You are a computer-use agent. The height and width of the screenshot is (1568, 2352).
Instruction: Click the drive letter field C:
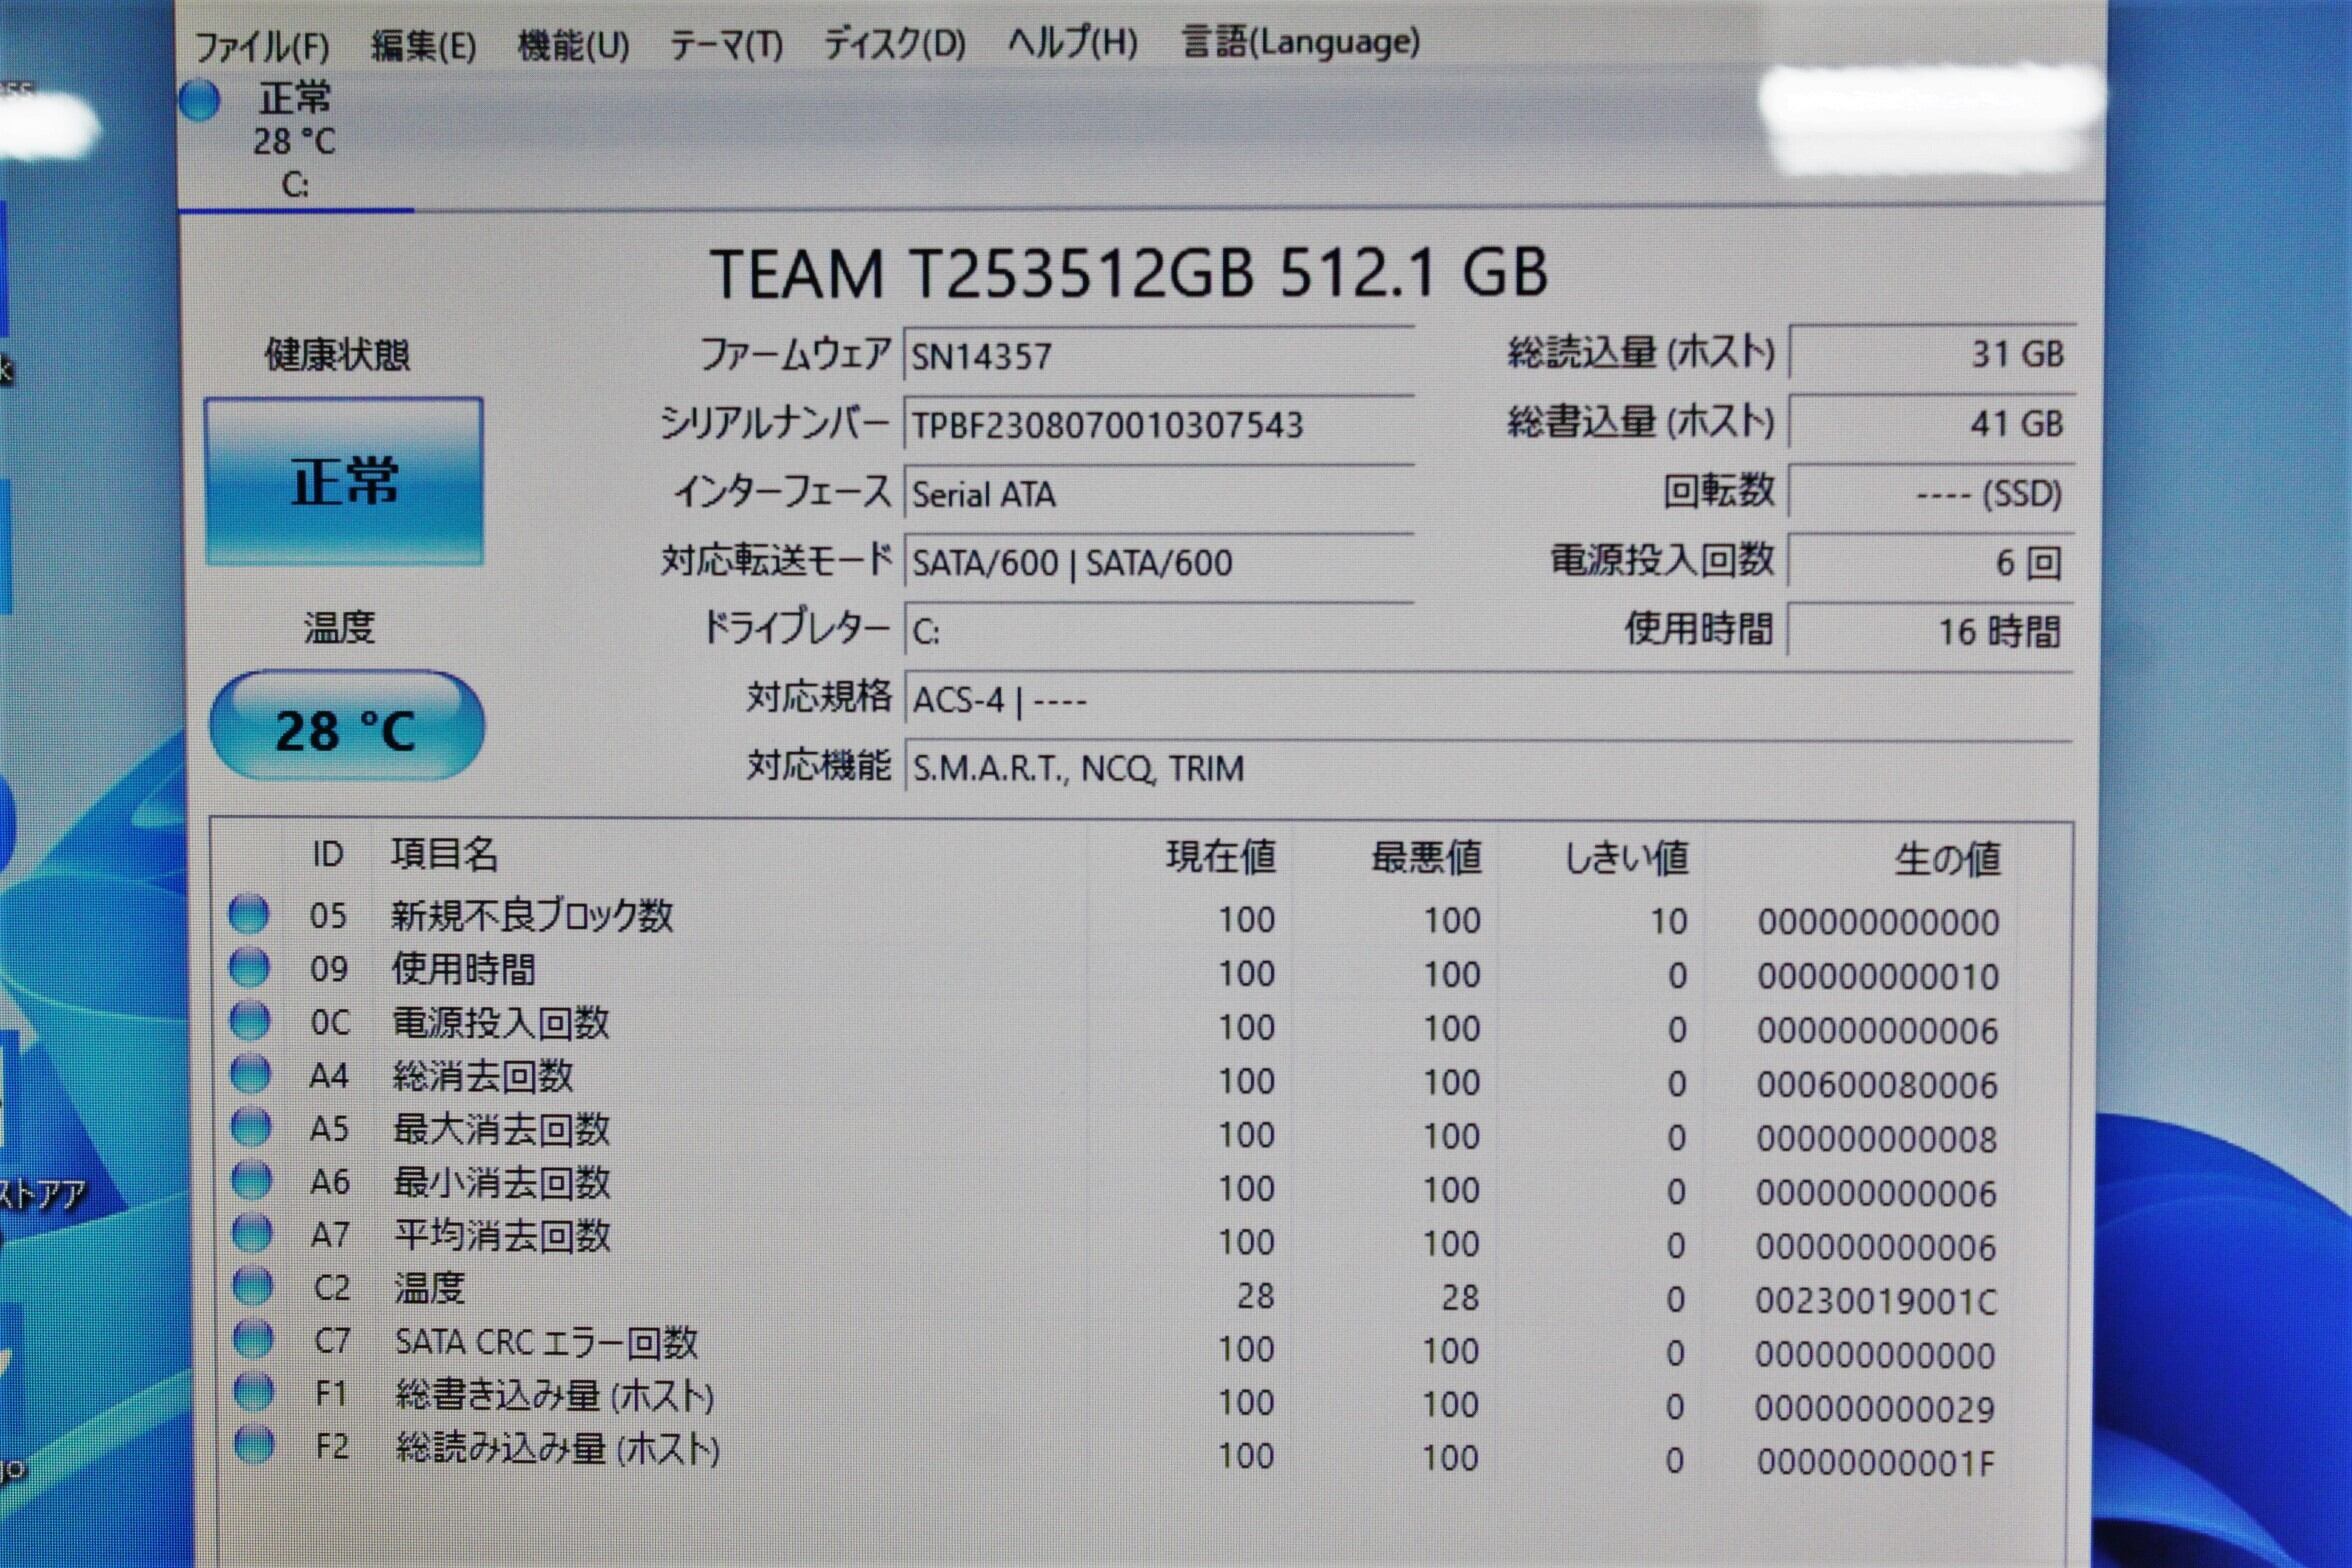1158,632
